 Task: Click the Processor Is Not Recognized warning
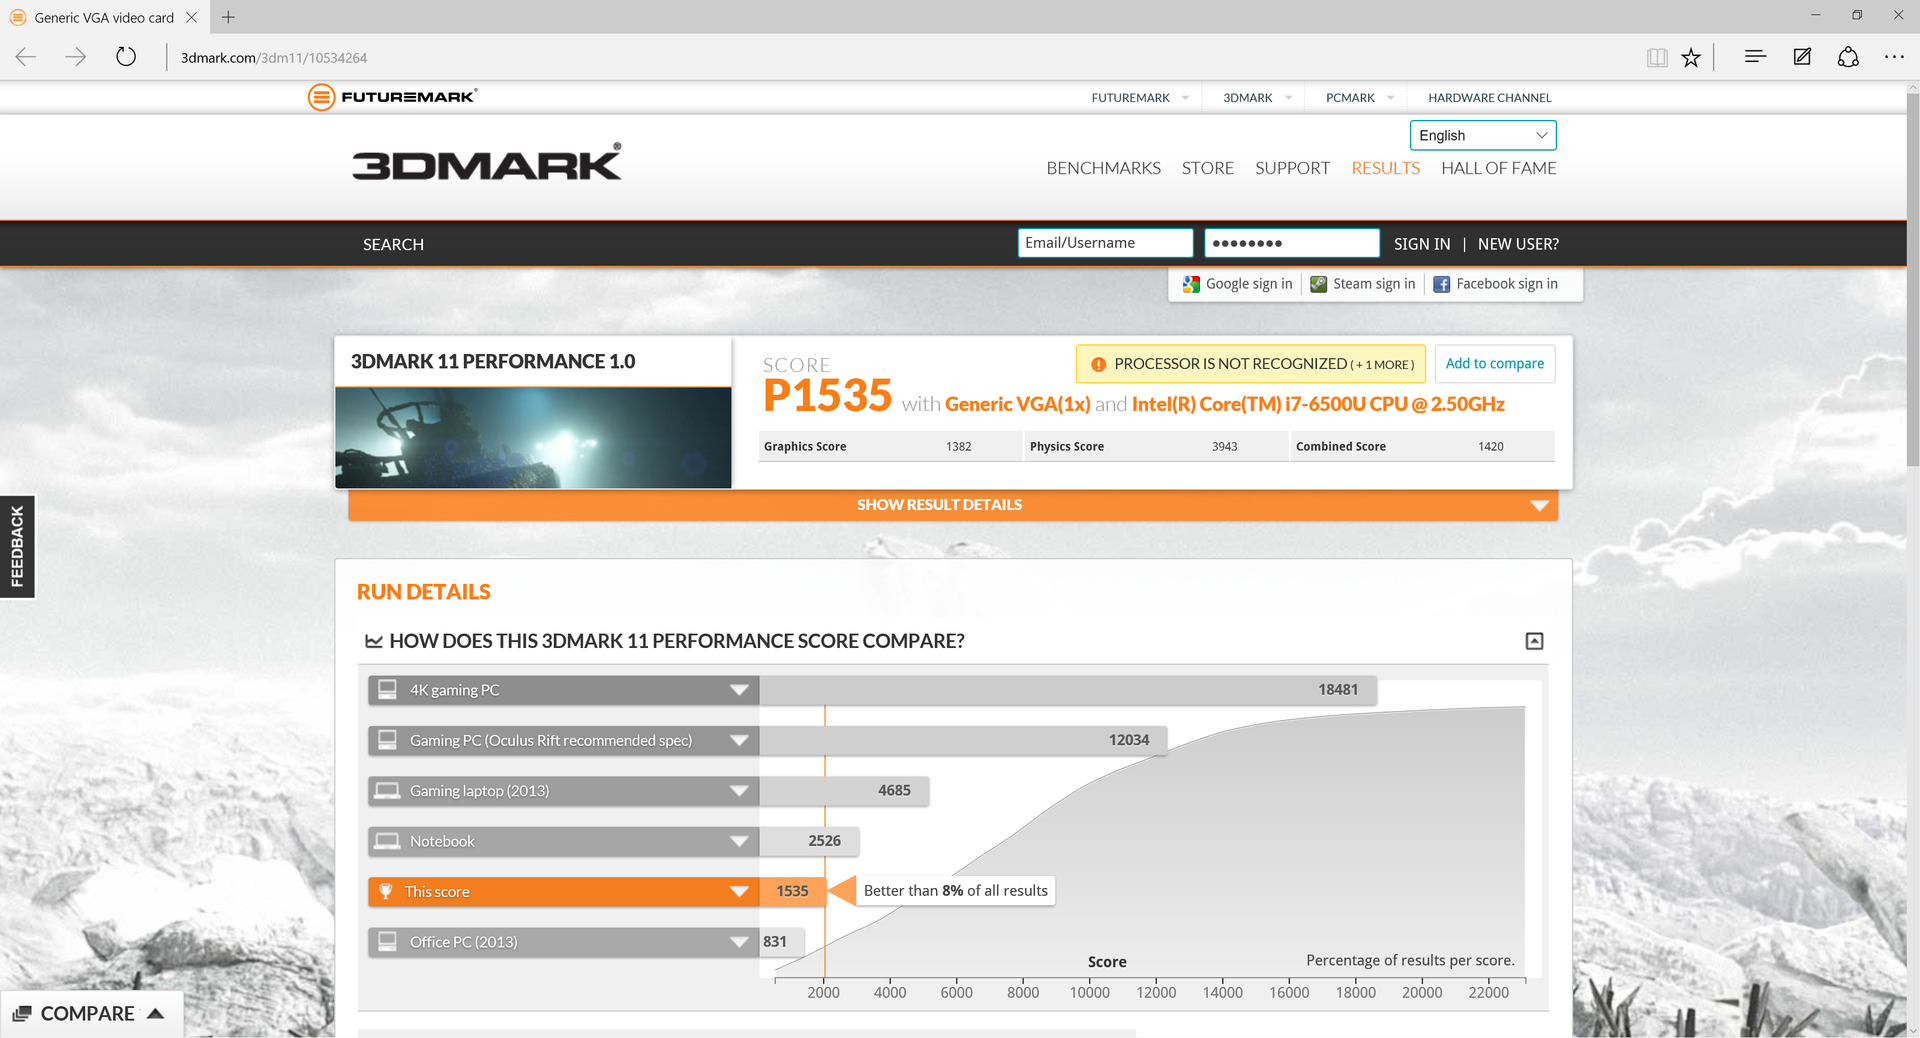coord(1251,364)
